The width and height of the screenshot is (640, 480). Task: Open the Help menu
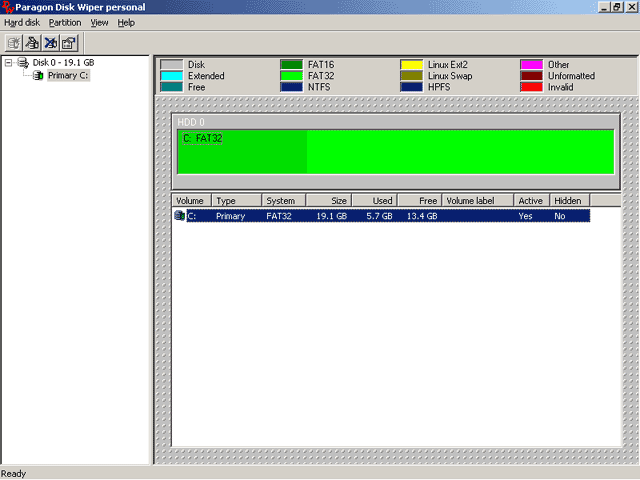click(x=126, y=23)
